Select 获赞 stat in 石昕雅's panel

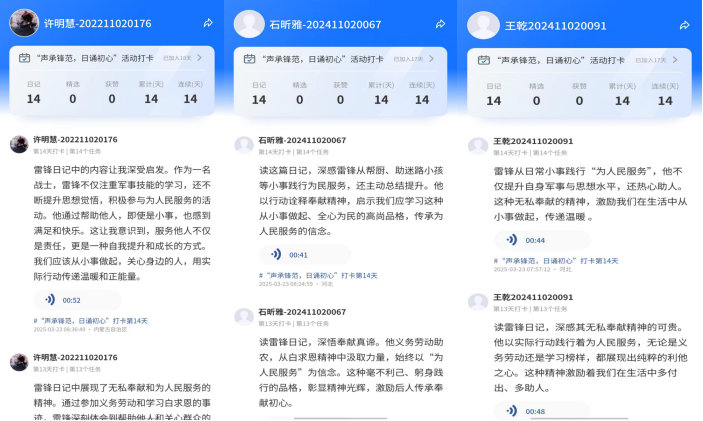(x=340, y=94)
